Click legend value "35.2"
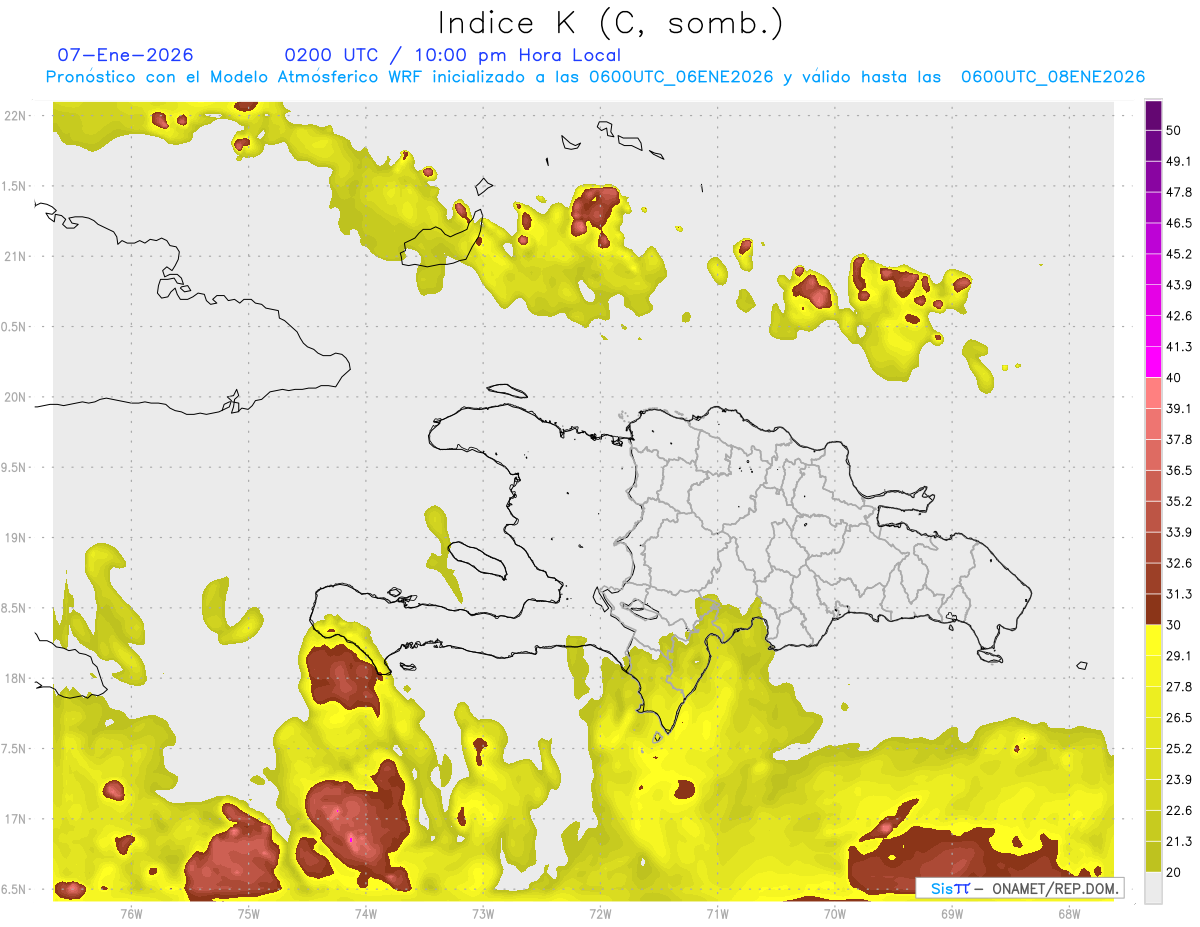This screenshot has width=1200, height=927. point(1179,501)
